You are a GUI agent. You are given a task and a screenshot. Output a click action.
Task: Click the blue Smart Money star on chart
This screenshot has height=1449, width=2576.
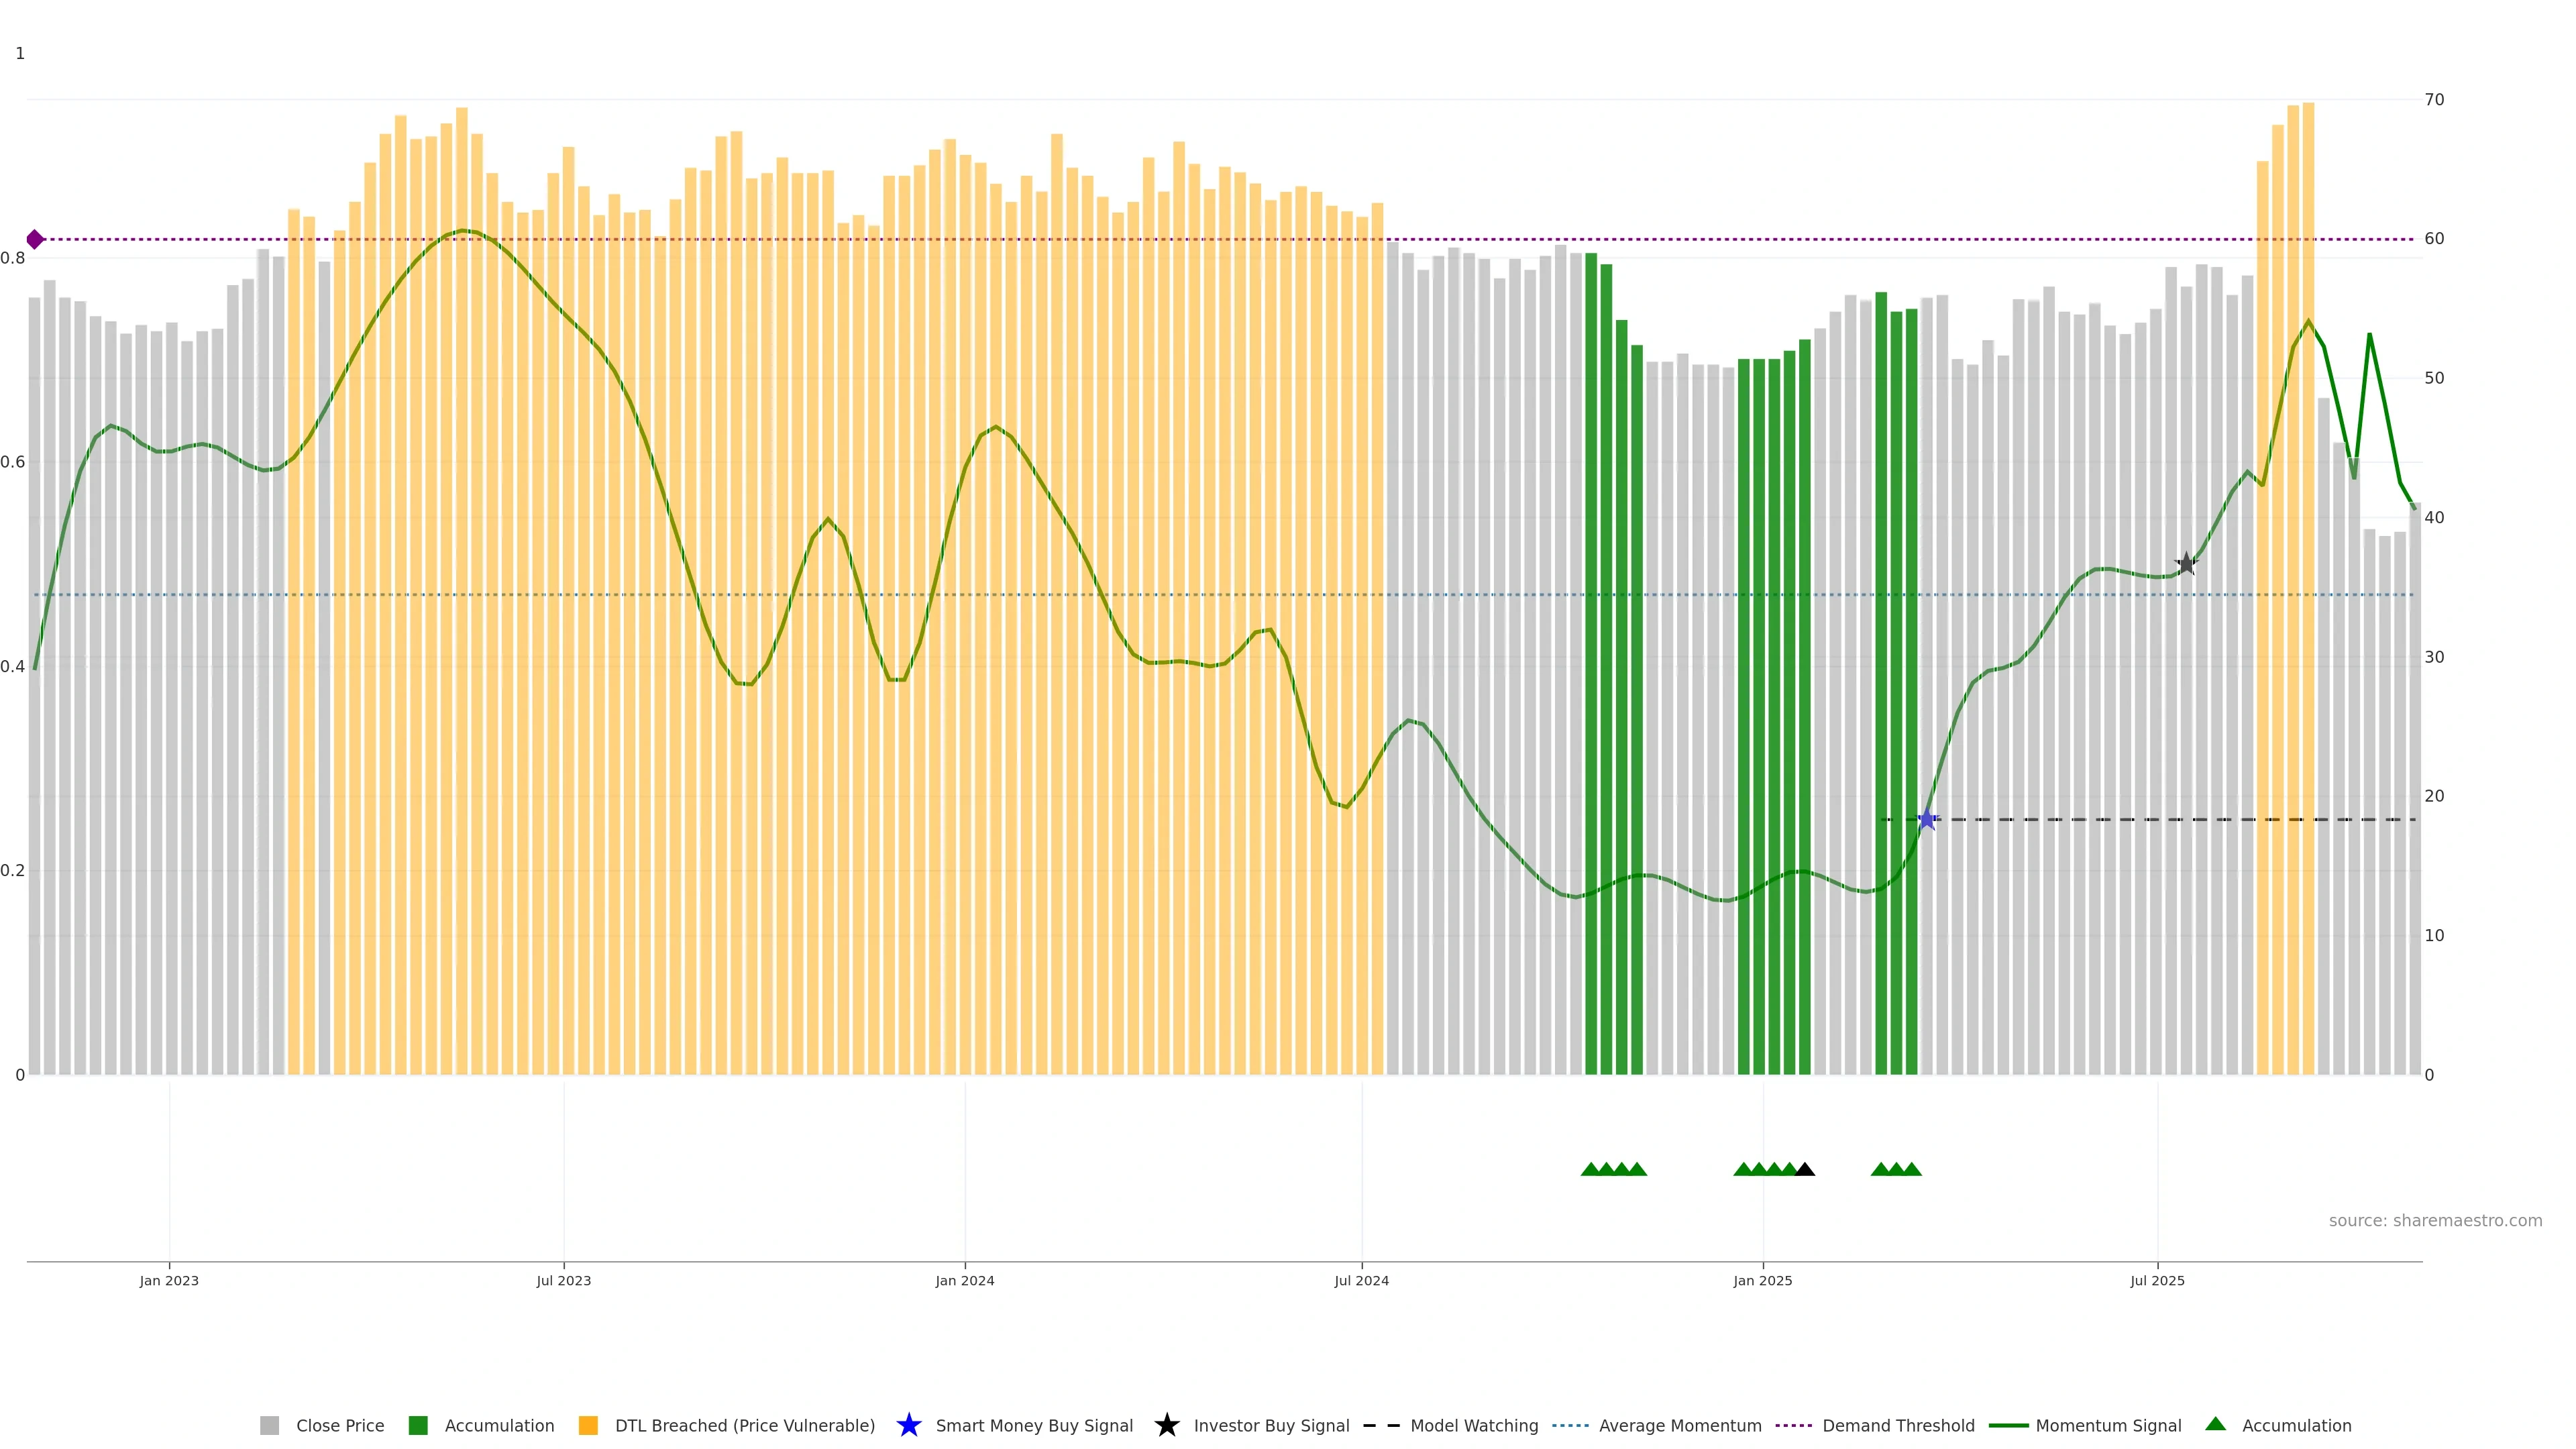tap(1927, 820)
